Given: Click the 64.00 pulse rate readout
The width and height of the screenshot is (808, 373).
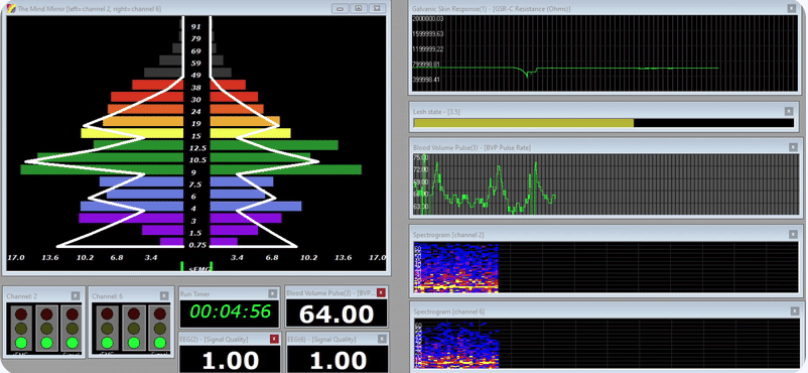Looking at the screenshot, I should 336,314.
